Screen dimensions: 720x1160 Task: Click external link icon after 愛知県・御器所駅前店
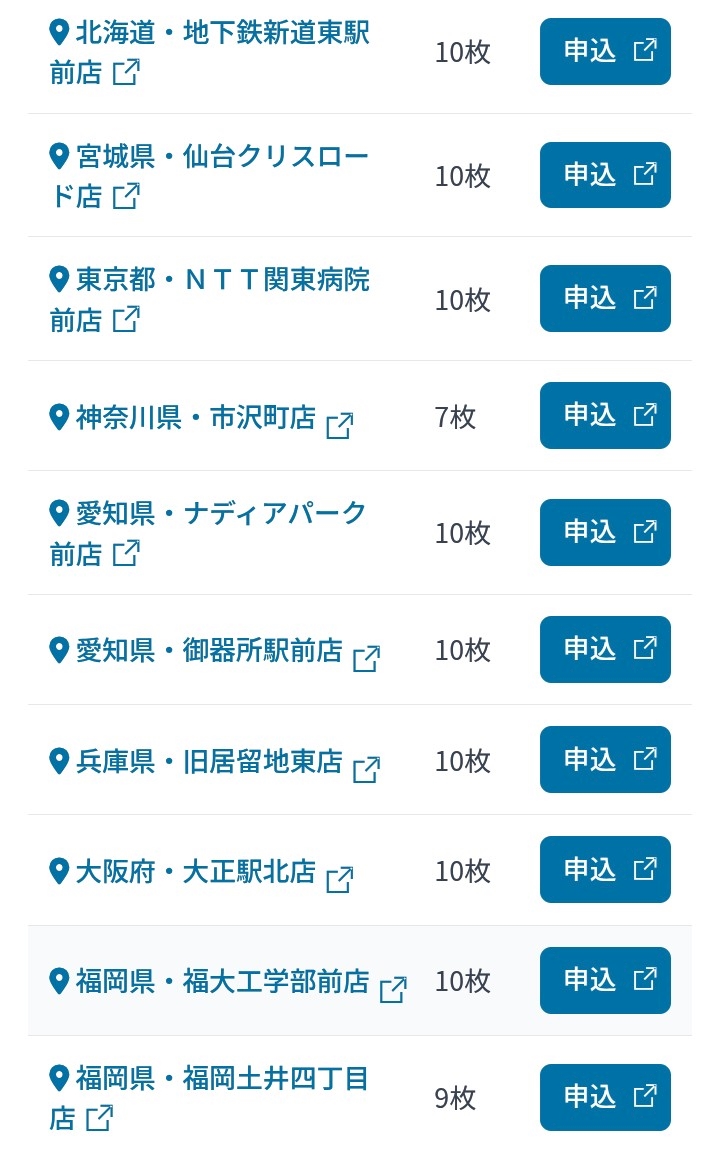[x=367, y=658]
